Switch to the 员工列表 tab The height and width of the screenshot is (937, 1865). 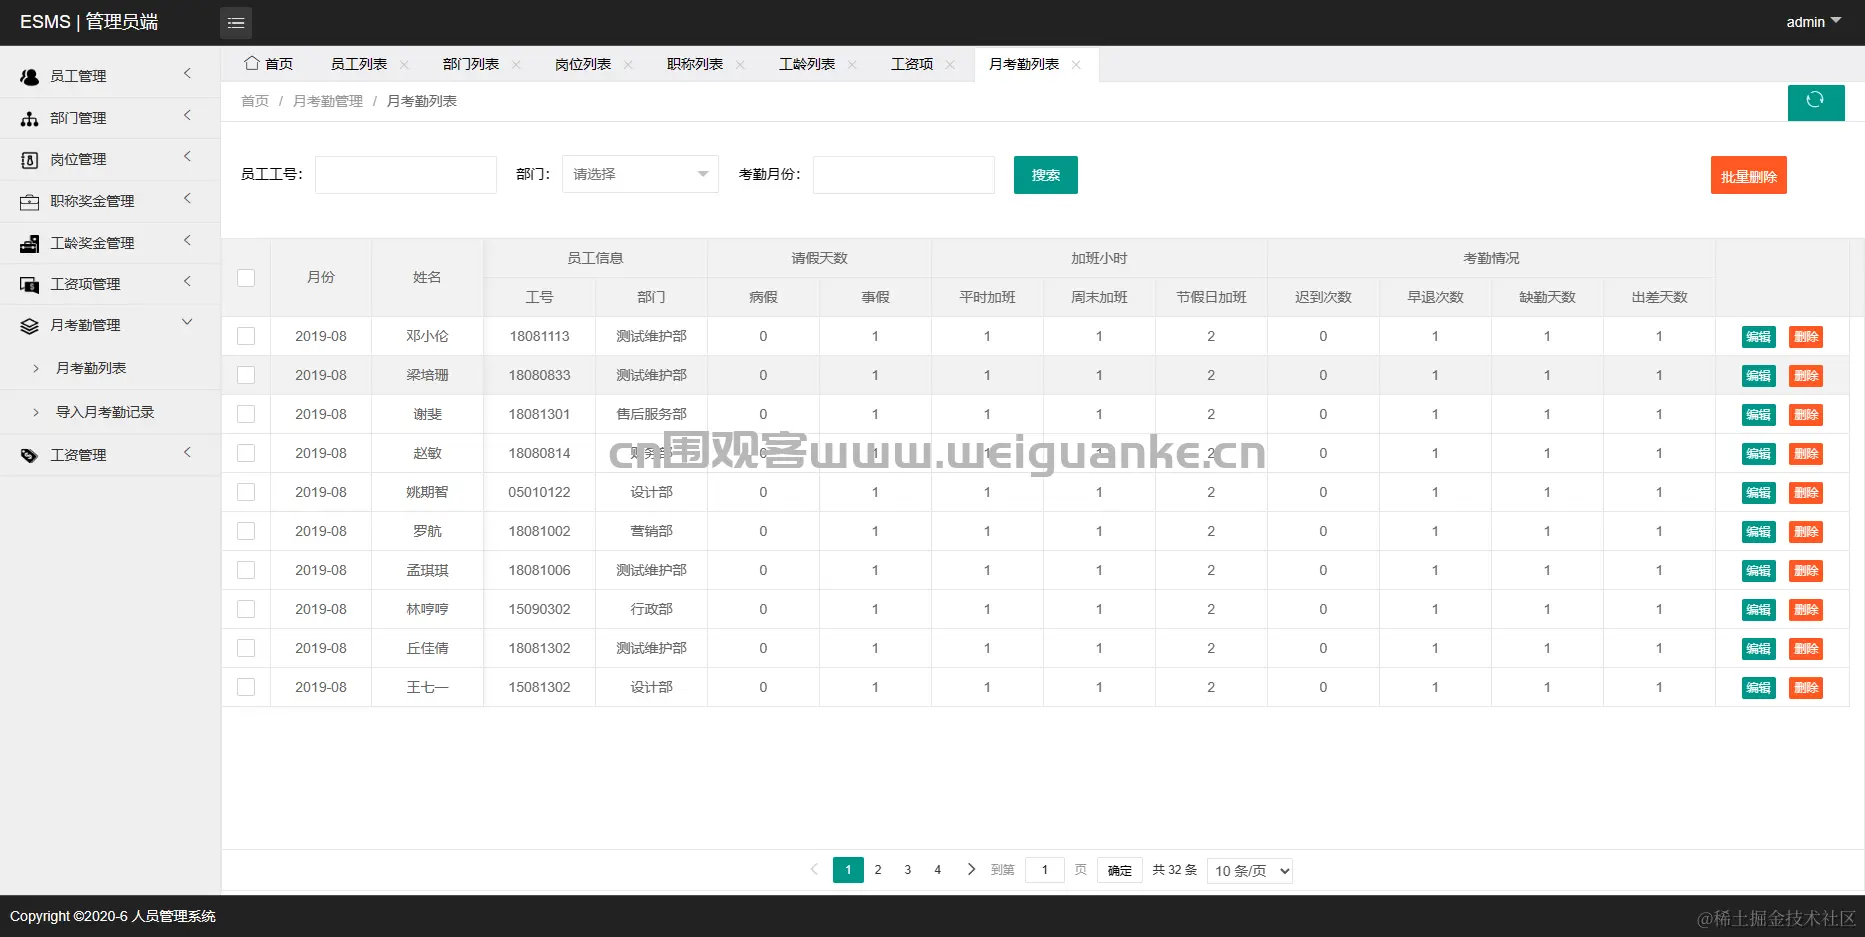coord(359,64)
